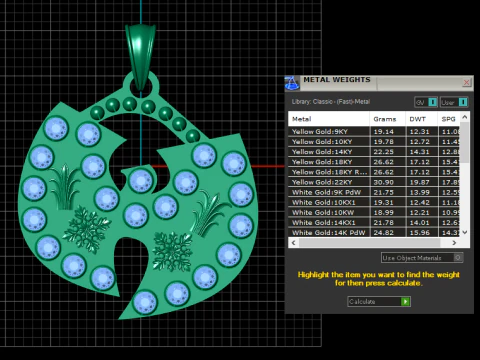480x360 pixels.
Task: Select the White Gold:14K PdW row
Action: click(374, 233)
